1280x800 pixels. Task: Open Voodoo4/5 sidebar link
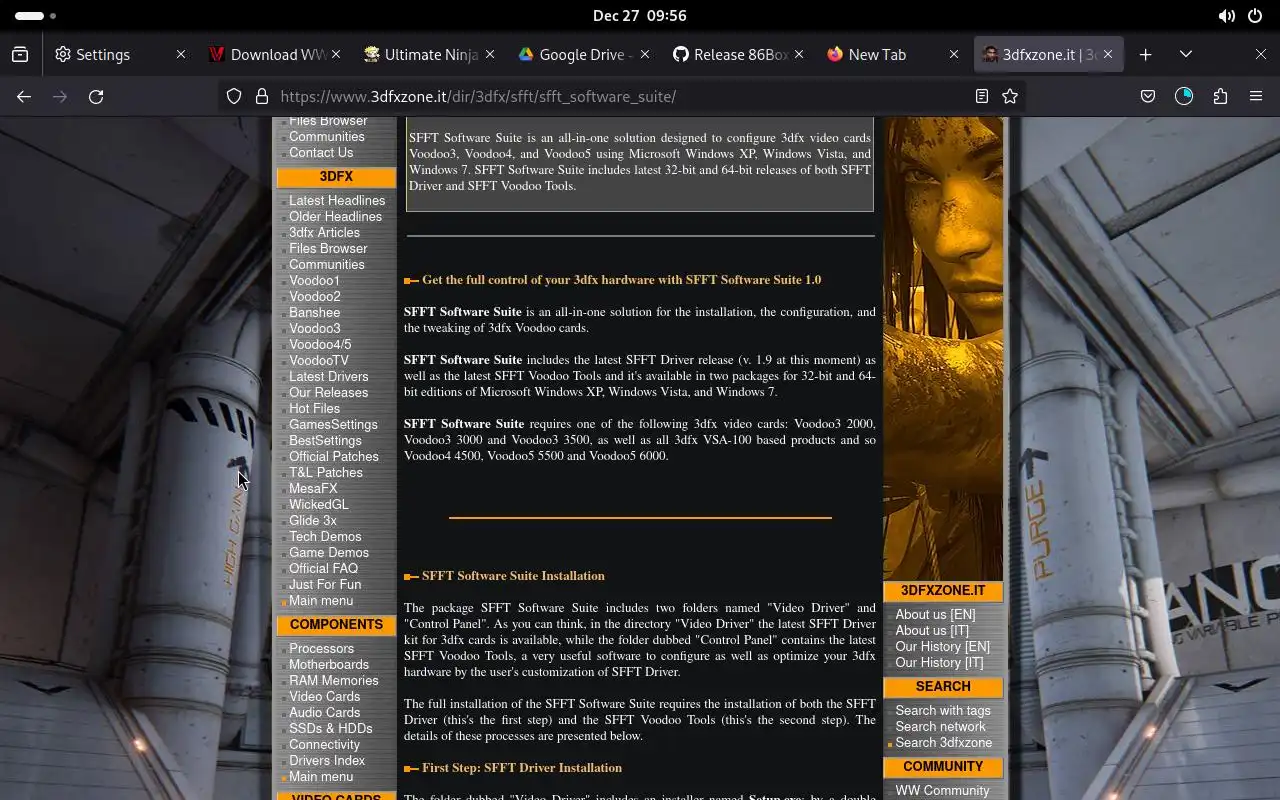click(320, 345)
